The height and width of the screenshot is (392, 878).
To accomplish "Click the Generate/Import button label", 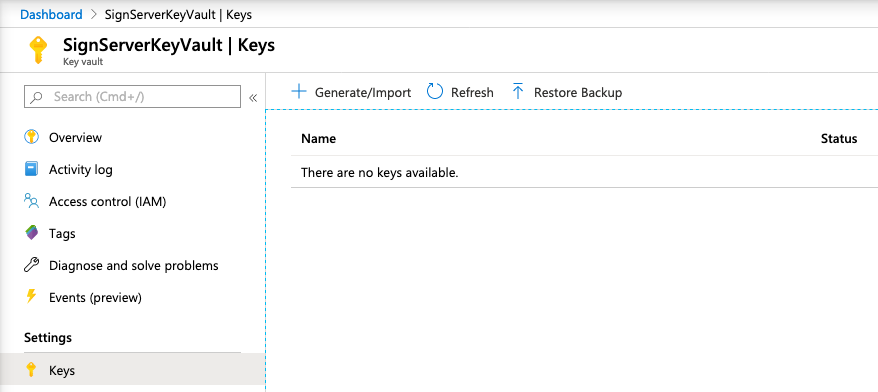I will [x=363, y=92].
